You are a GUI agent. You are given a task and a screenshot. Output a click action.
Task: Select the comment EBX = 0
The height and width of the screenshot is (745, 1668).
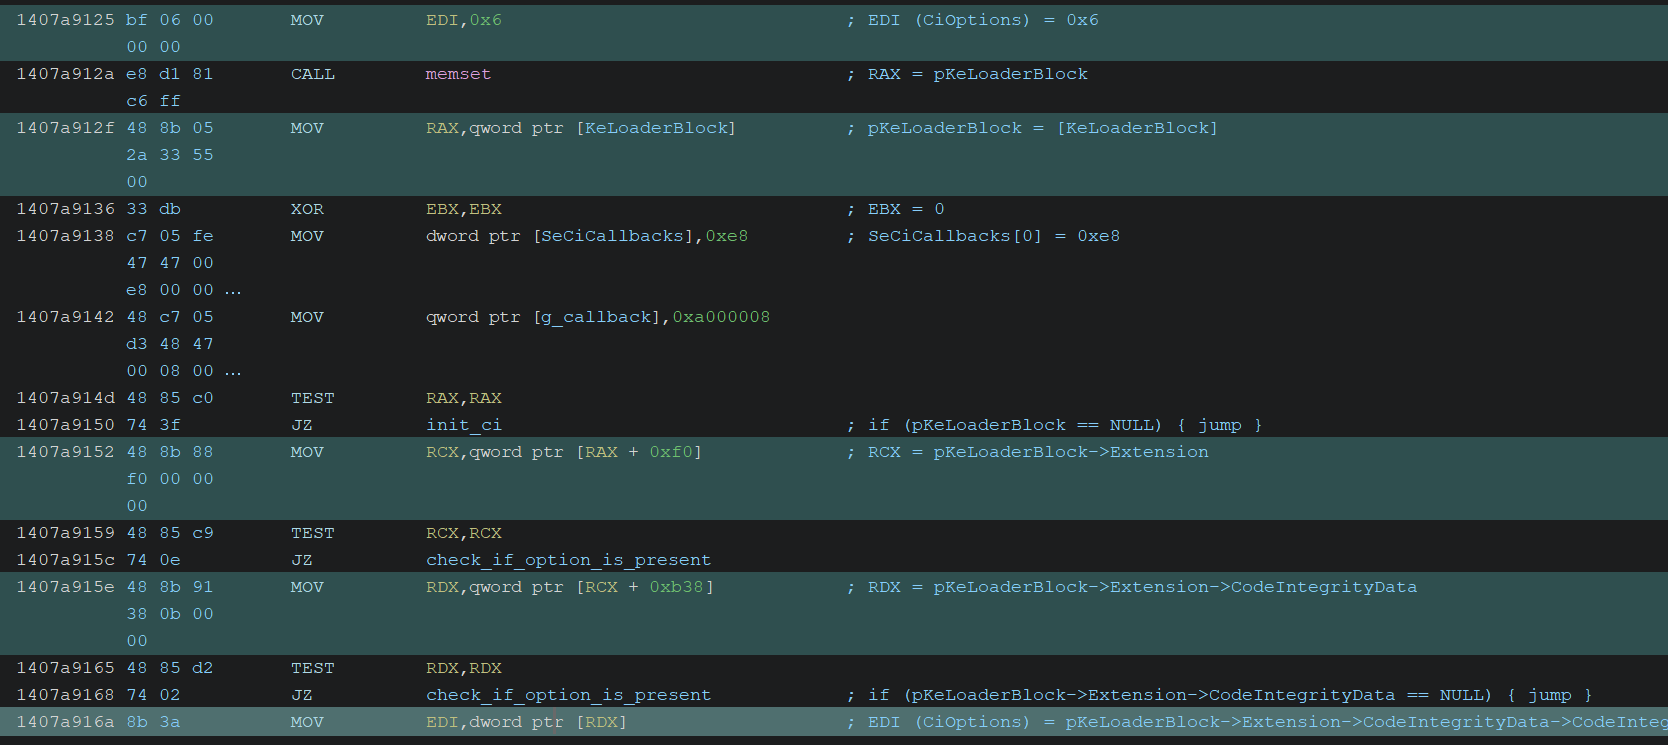[906, 209]
